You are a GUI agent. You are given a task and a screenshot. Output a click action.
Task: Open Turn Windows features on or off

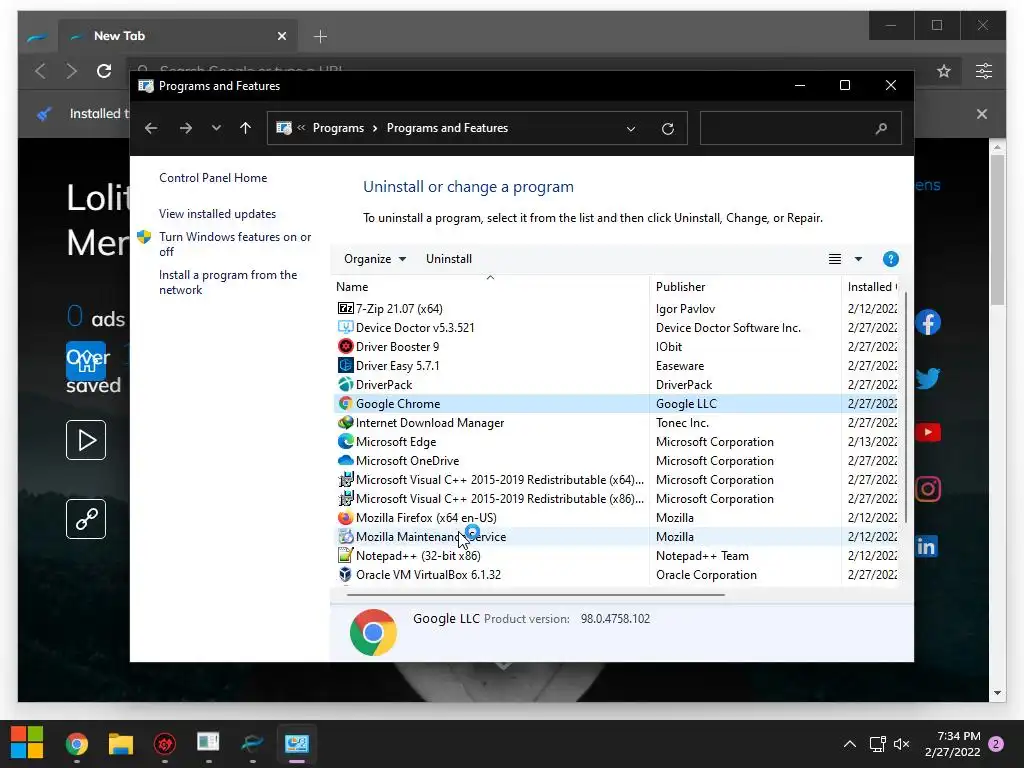(235, 244)
